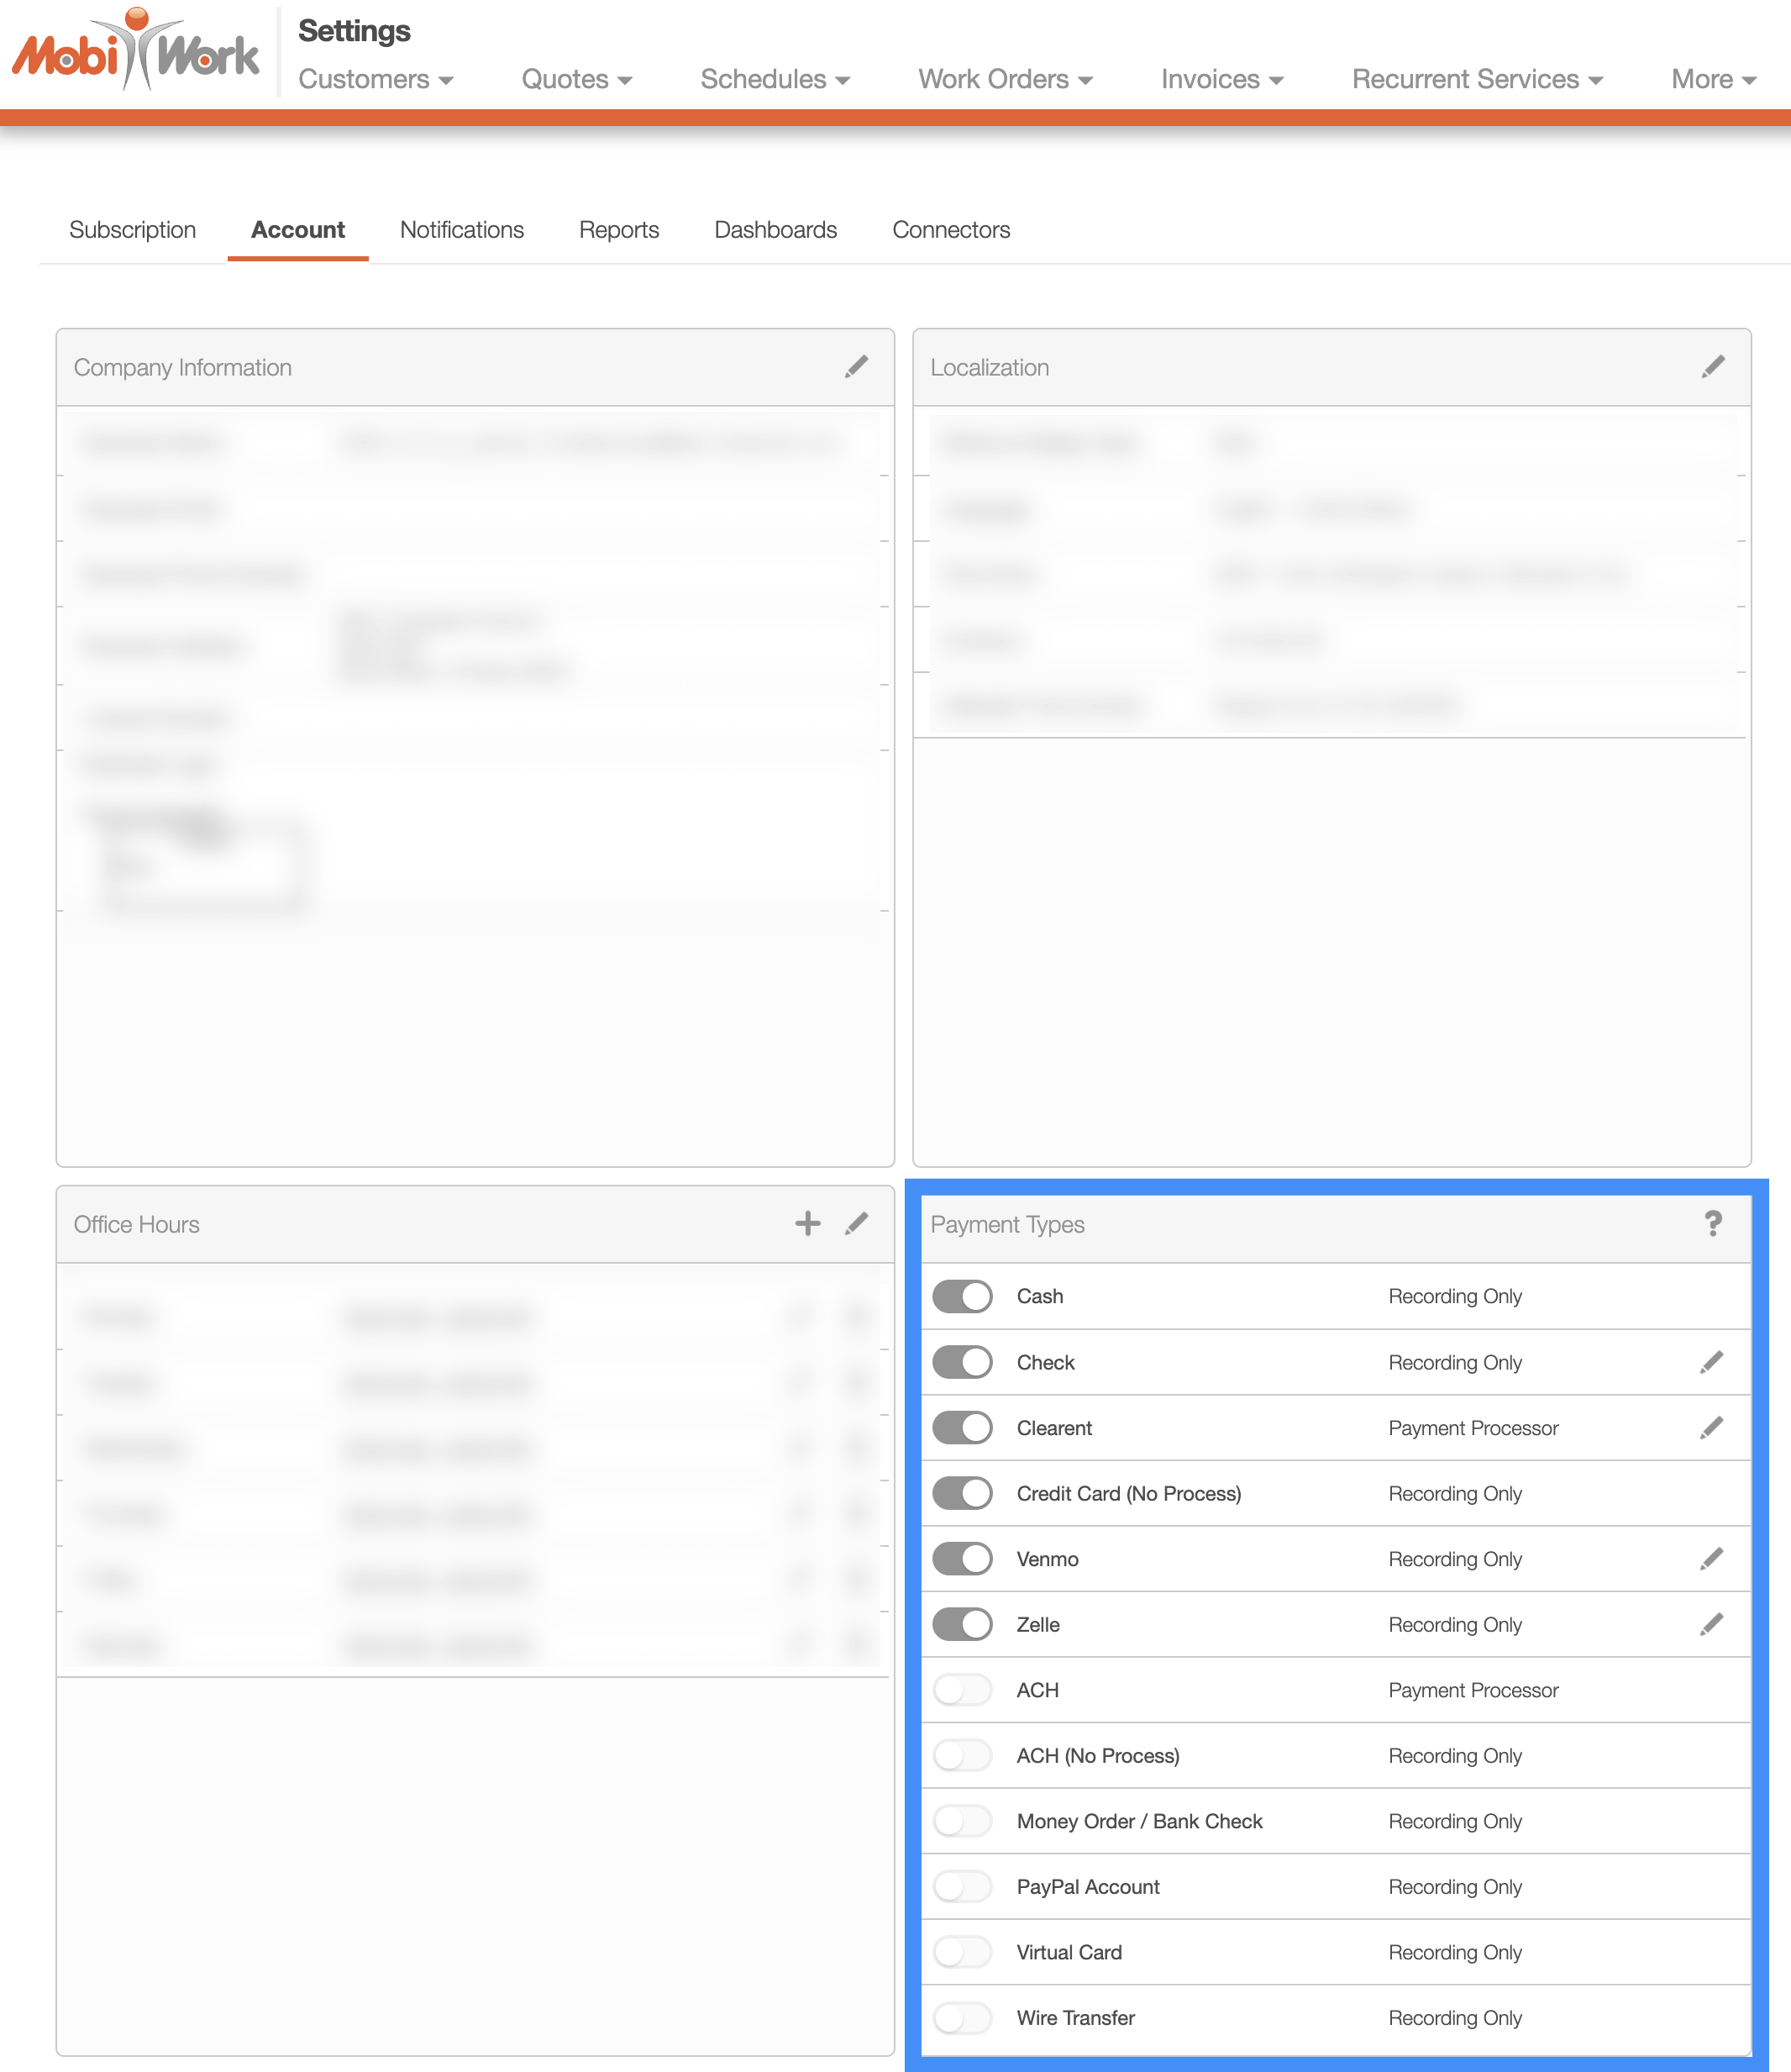Image resolution: width=1791 pixels, height=2072 pixels.
Task: Turn on PayPal Account toggle
Action: [962, 1887]
